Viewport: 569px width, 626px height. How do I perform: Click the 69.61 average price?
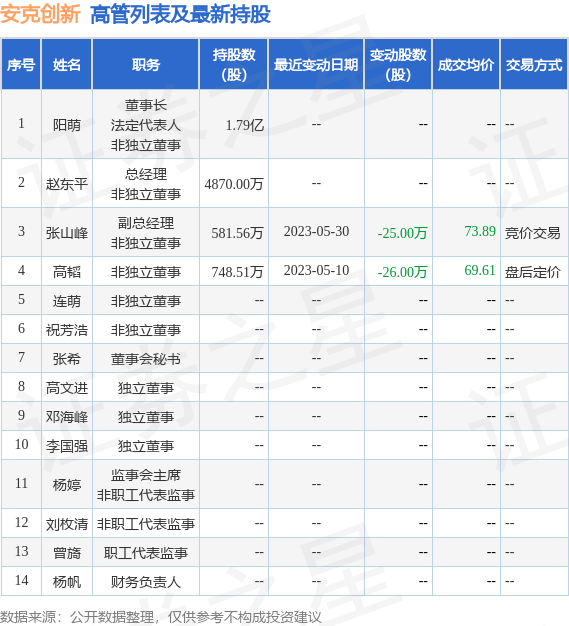480,270
